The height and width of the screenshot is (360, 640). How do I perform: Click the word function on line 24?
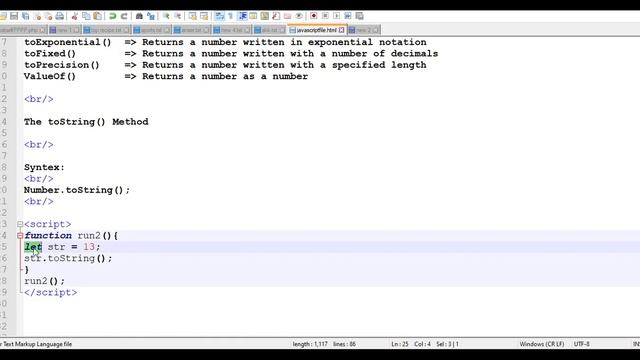click(x=48, y=236)
